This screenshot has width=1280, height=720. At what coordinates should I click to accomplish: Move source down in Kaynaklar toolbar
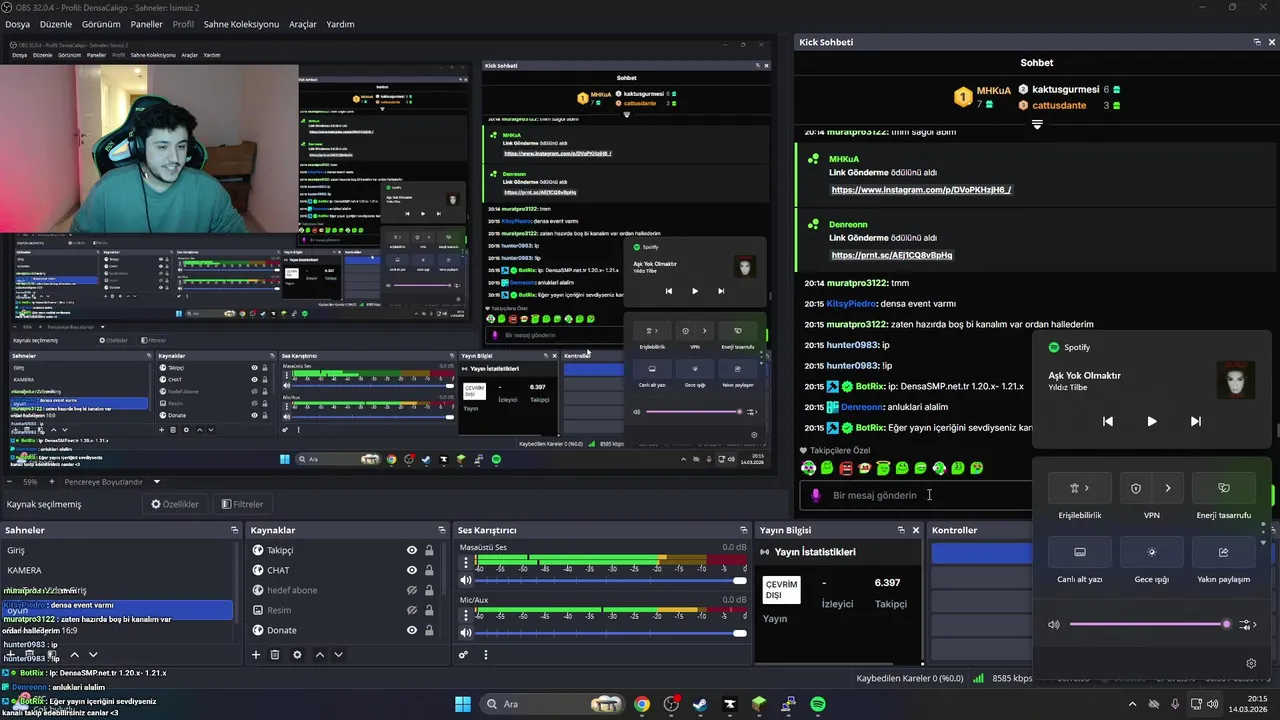(338, 655)
